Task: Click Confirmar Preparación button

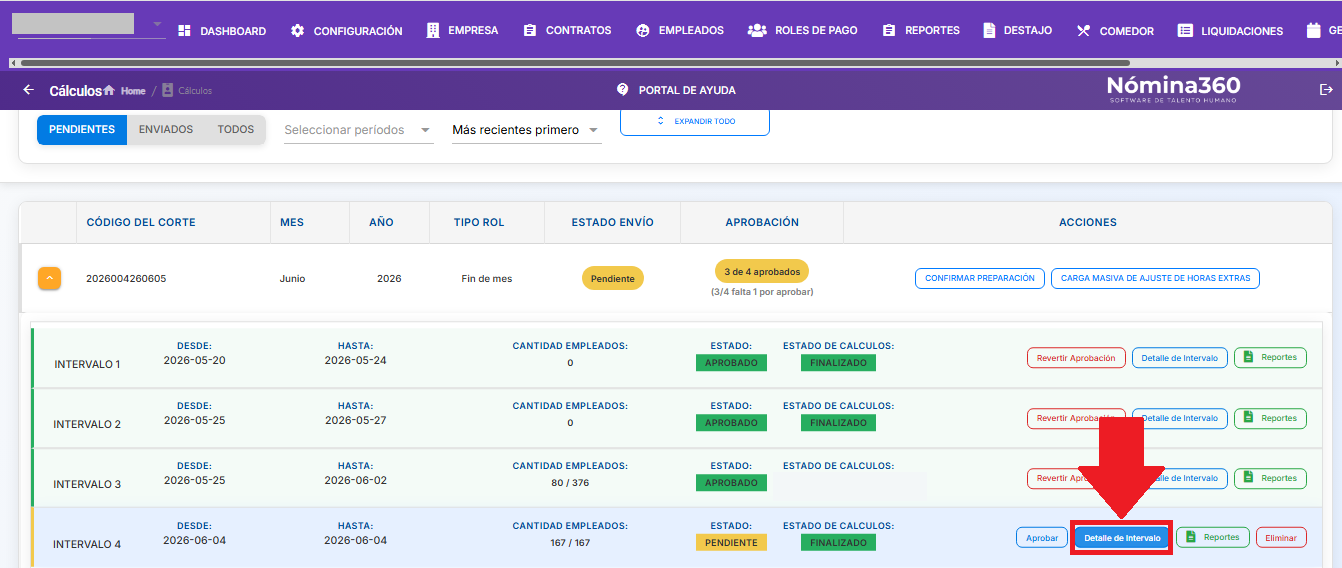Action: (980, 278)
